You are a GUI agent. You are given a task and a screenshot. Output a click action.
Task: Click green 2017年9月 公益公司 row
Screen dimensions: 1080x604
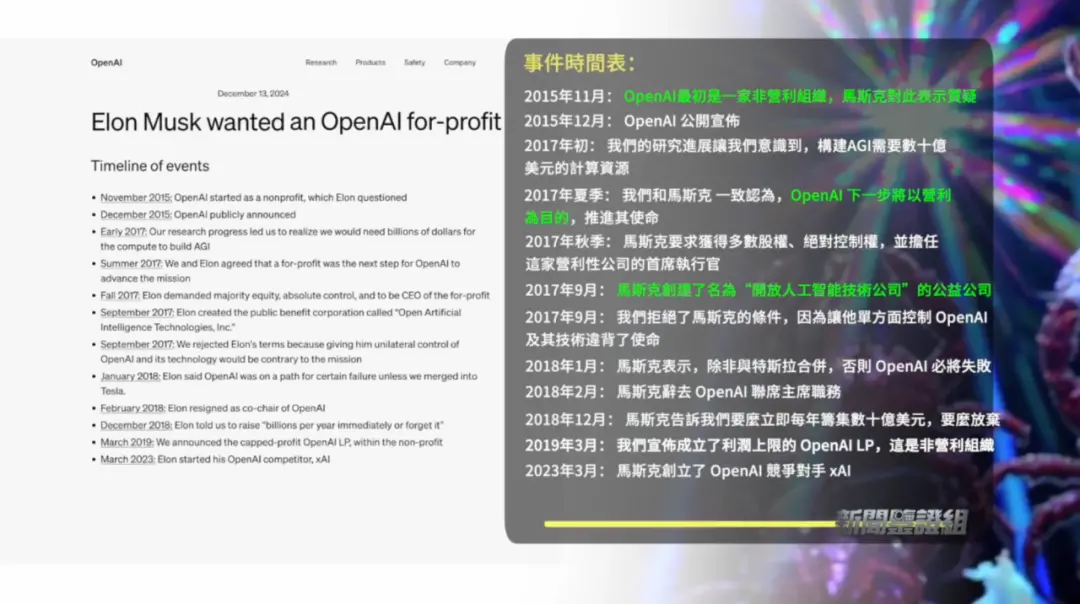point(758,291)
